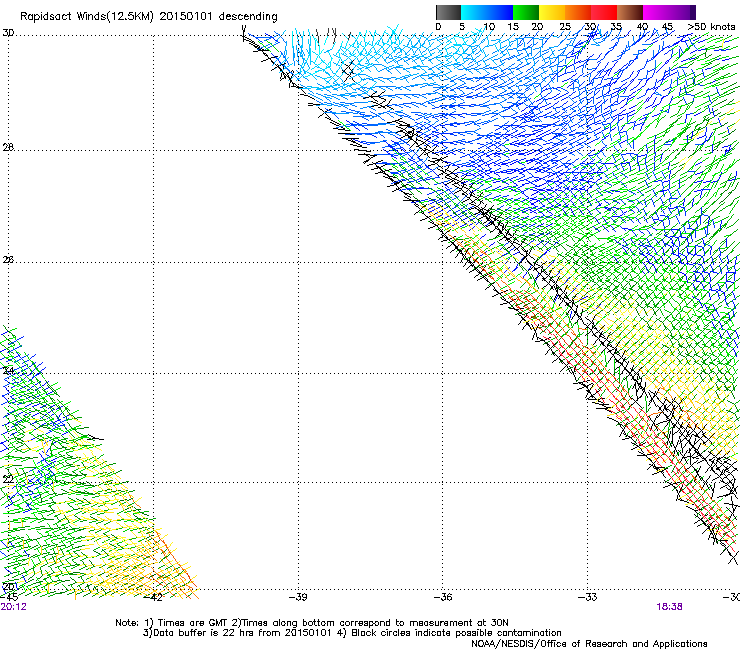
Task: Click the '35' legend scale label
Action: 616,26
